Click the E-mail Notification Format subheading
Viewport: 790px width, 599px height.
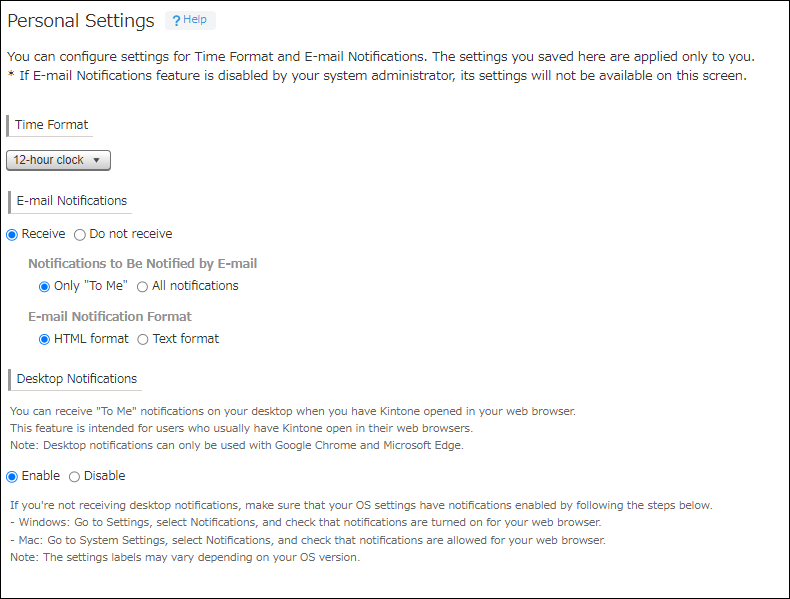[x=110, y=317]
